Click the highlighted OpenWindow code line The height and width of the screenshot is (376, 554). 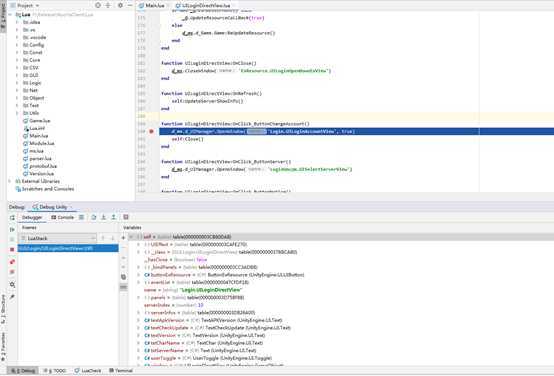[356, 131]
